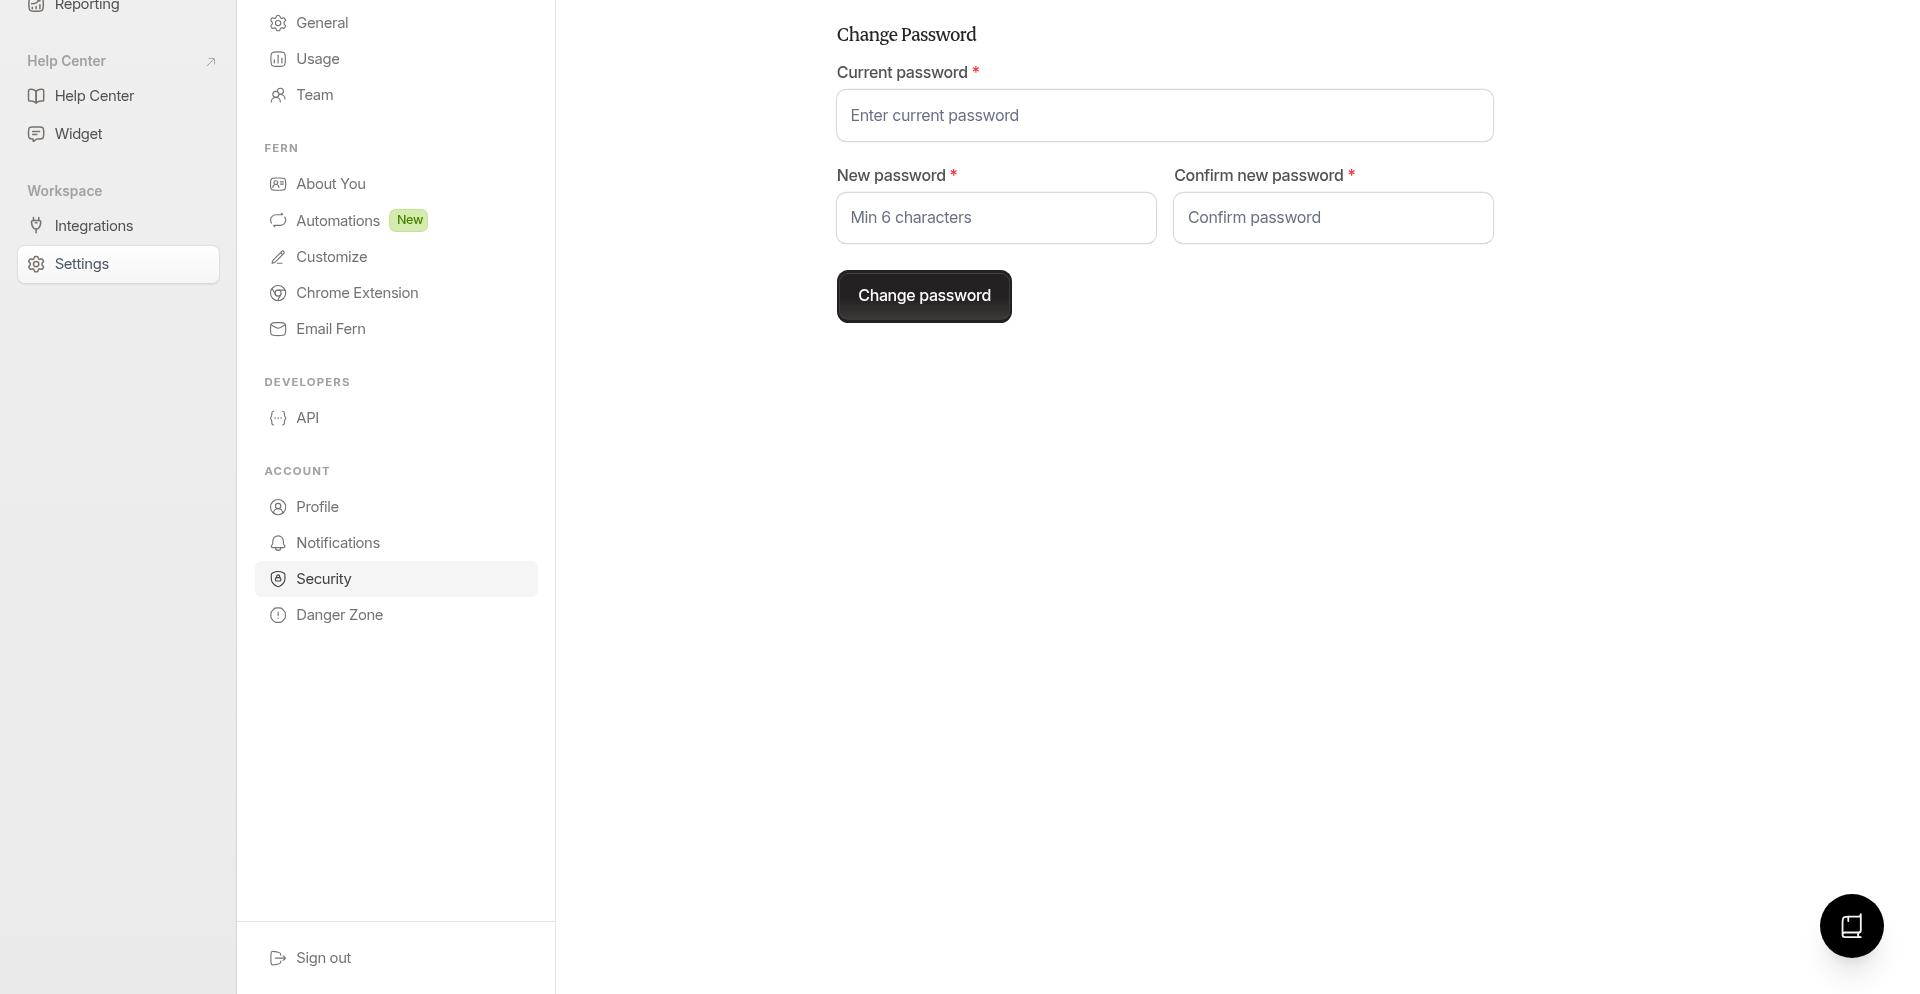Select the Profile account settings

coord(317,507)
